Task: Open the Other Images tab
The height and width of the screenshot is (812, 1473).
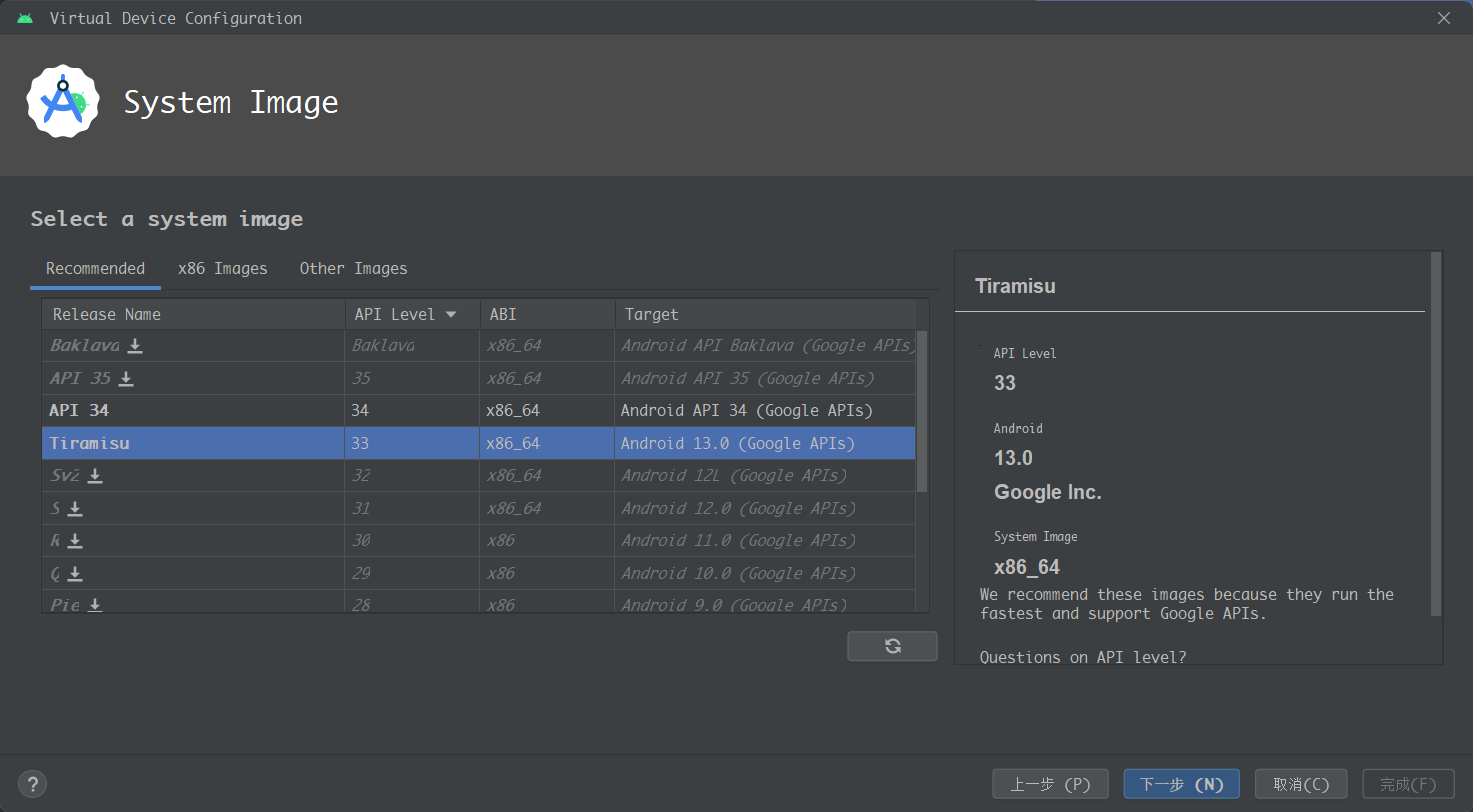Action: click(353, 268)
